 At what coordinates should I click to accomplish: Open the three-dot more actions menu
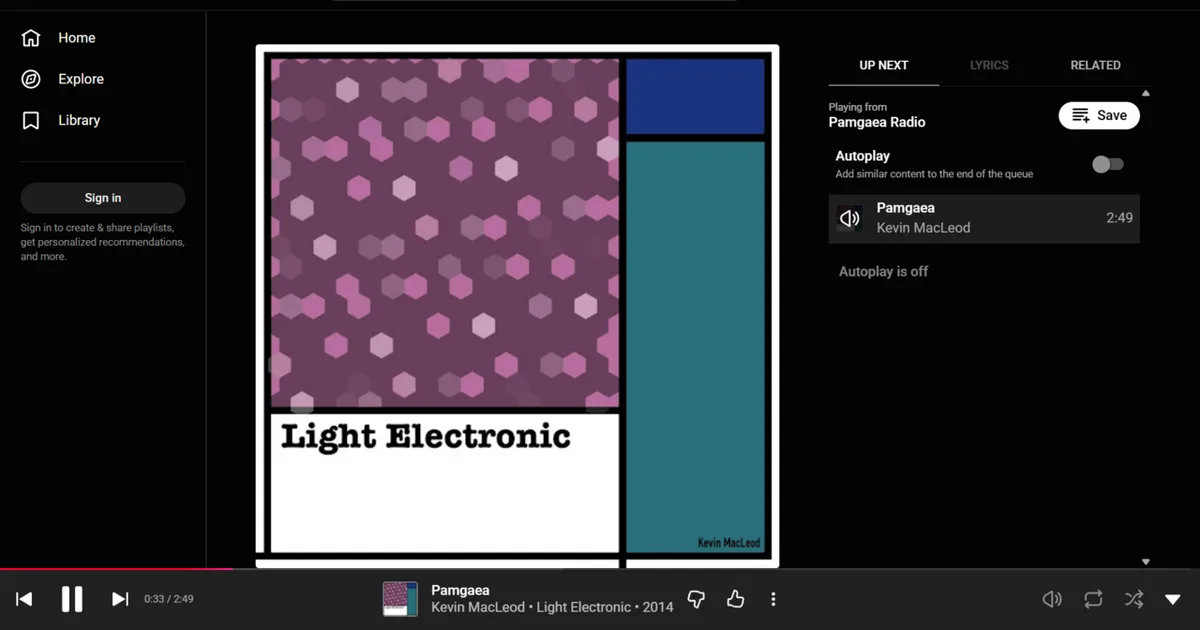773,599
